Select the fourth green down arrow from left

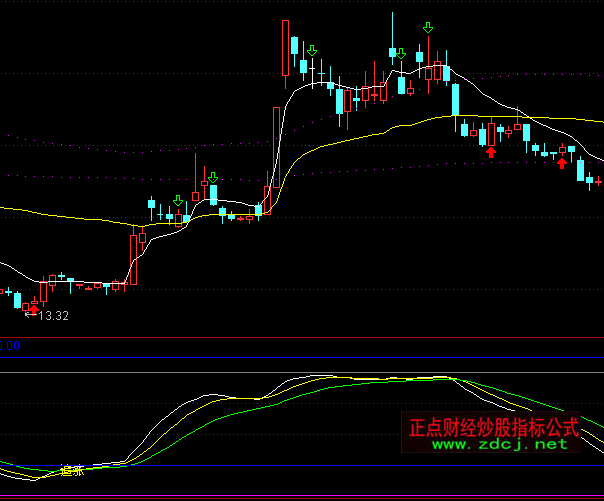(401, 54)
